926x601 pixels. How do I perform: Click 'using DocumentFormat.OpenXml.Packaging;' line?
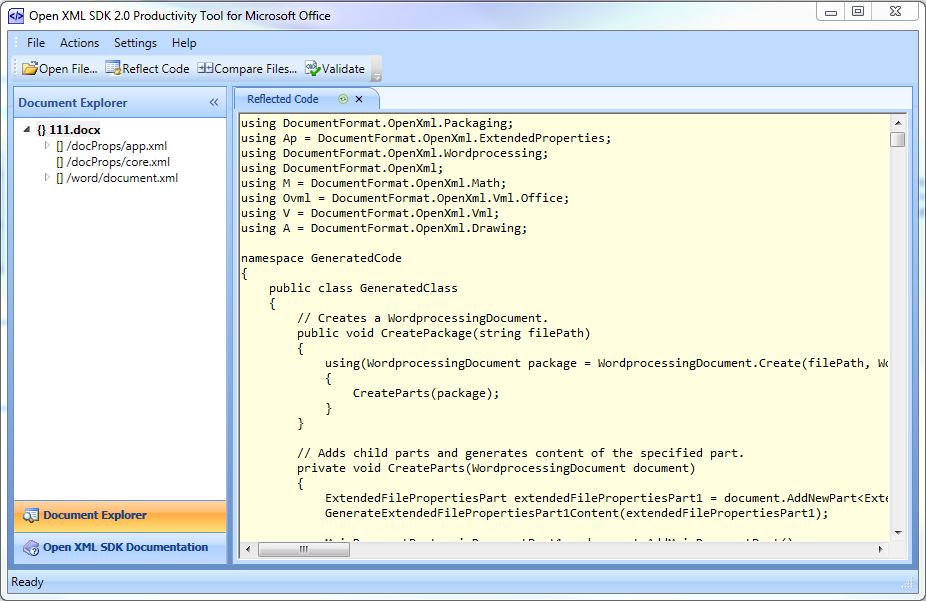tap(377, 123)
